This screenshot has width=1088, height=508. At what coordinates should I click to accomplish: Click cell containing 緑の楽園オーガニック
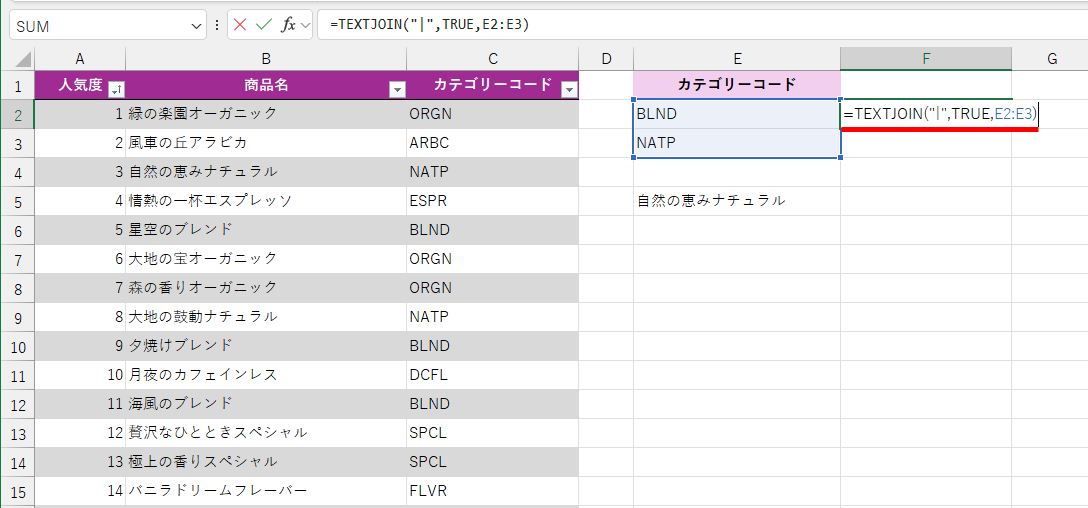click(266, 114)
